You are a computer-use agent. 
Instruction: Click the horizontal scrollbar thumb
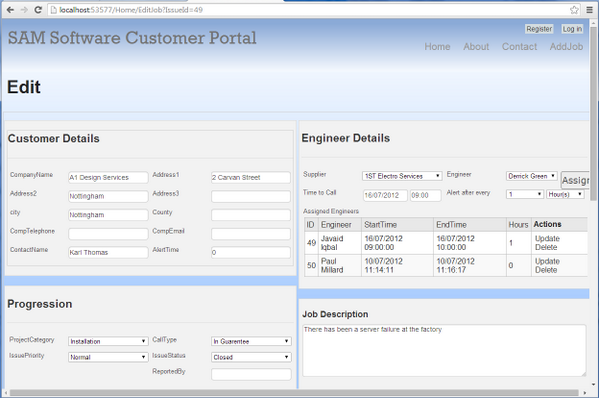click(x=294, y=393)
